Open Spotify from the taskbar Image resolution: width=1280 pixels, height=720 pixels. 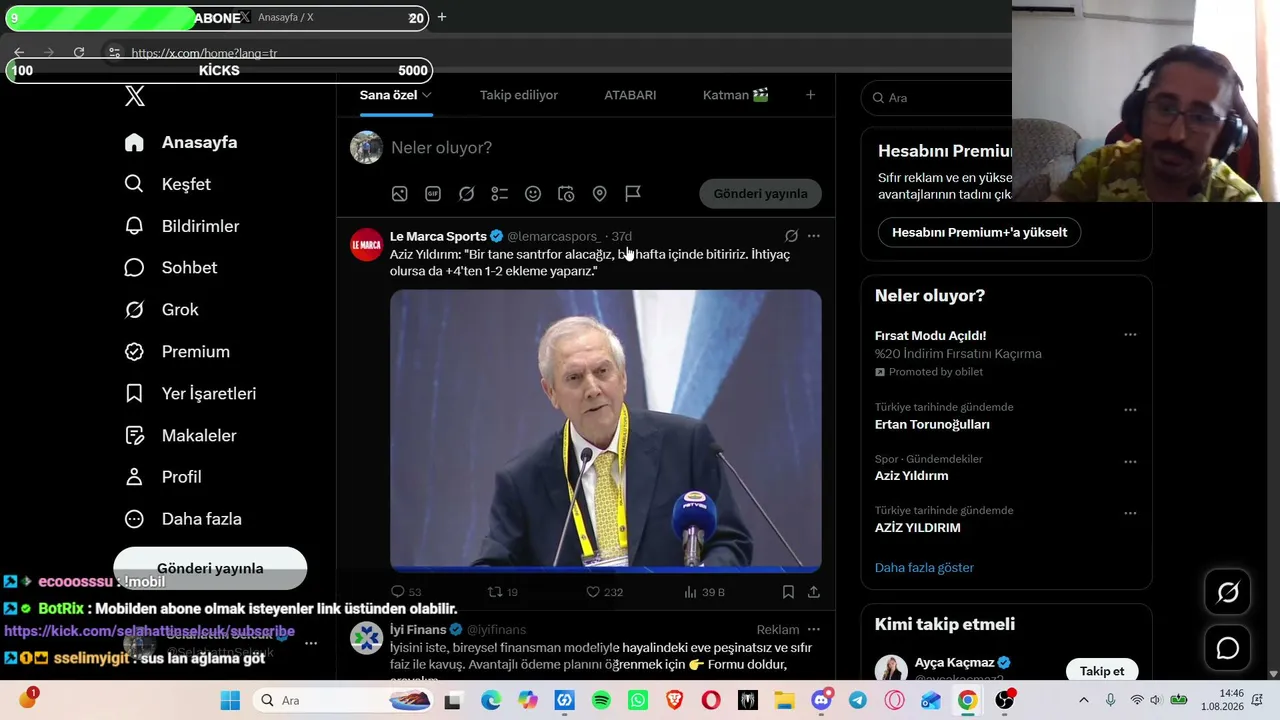pos(601,701)
